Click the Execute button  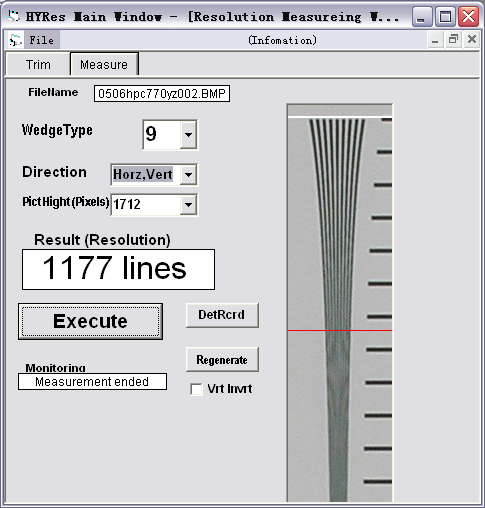tap(90, 321)
